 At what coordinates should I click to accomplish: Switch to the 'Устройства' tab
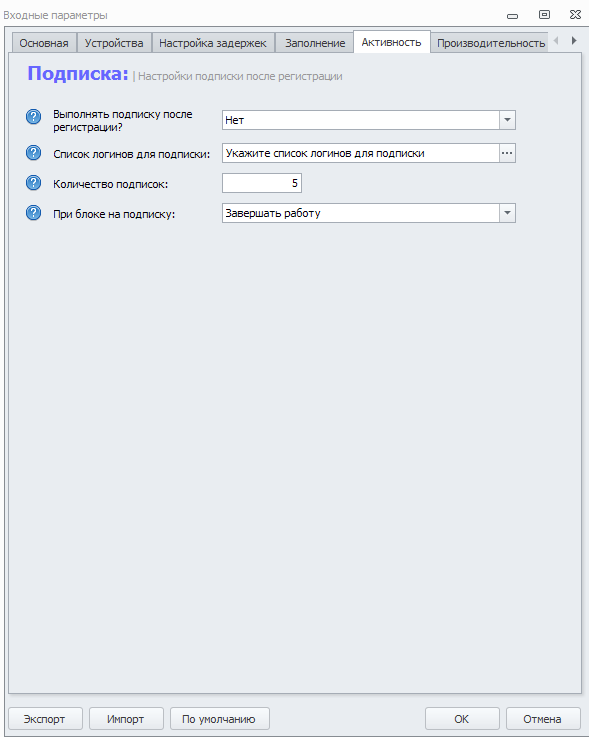[114, 43]
